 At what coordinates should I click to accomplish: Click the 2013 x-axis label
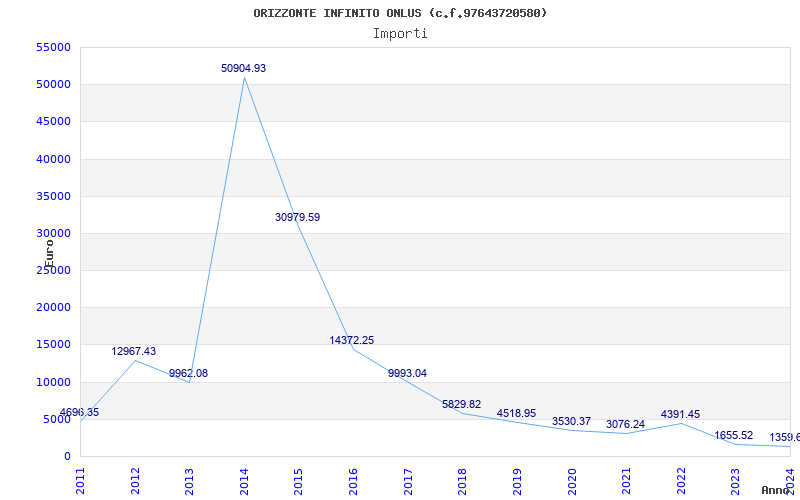pyautogui.click(x=189, y=481)
